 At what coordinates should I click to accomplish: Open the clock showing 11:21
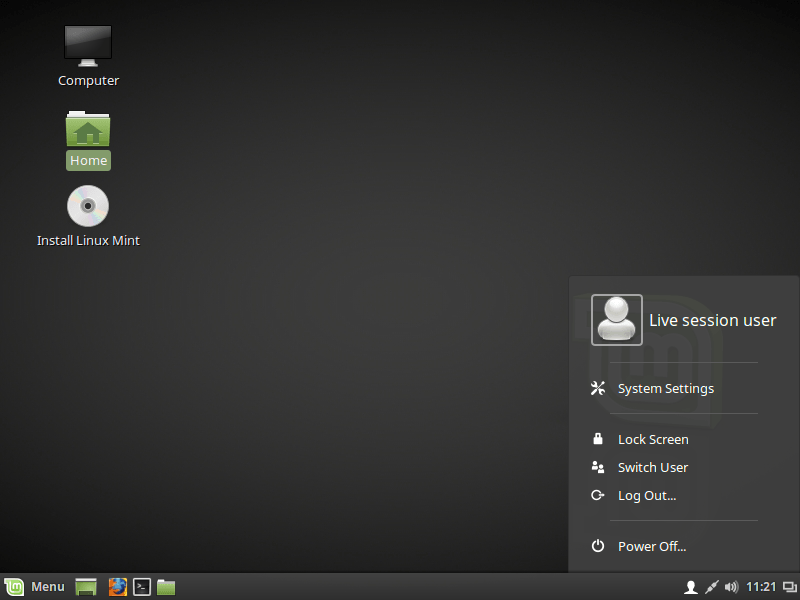761,587
